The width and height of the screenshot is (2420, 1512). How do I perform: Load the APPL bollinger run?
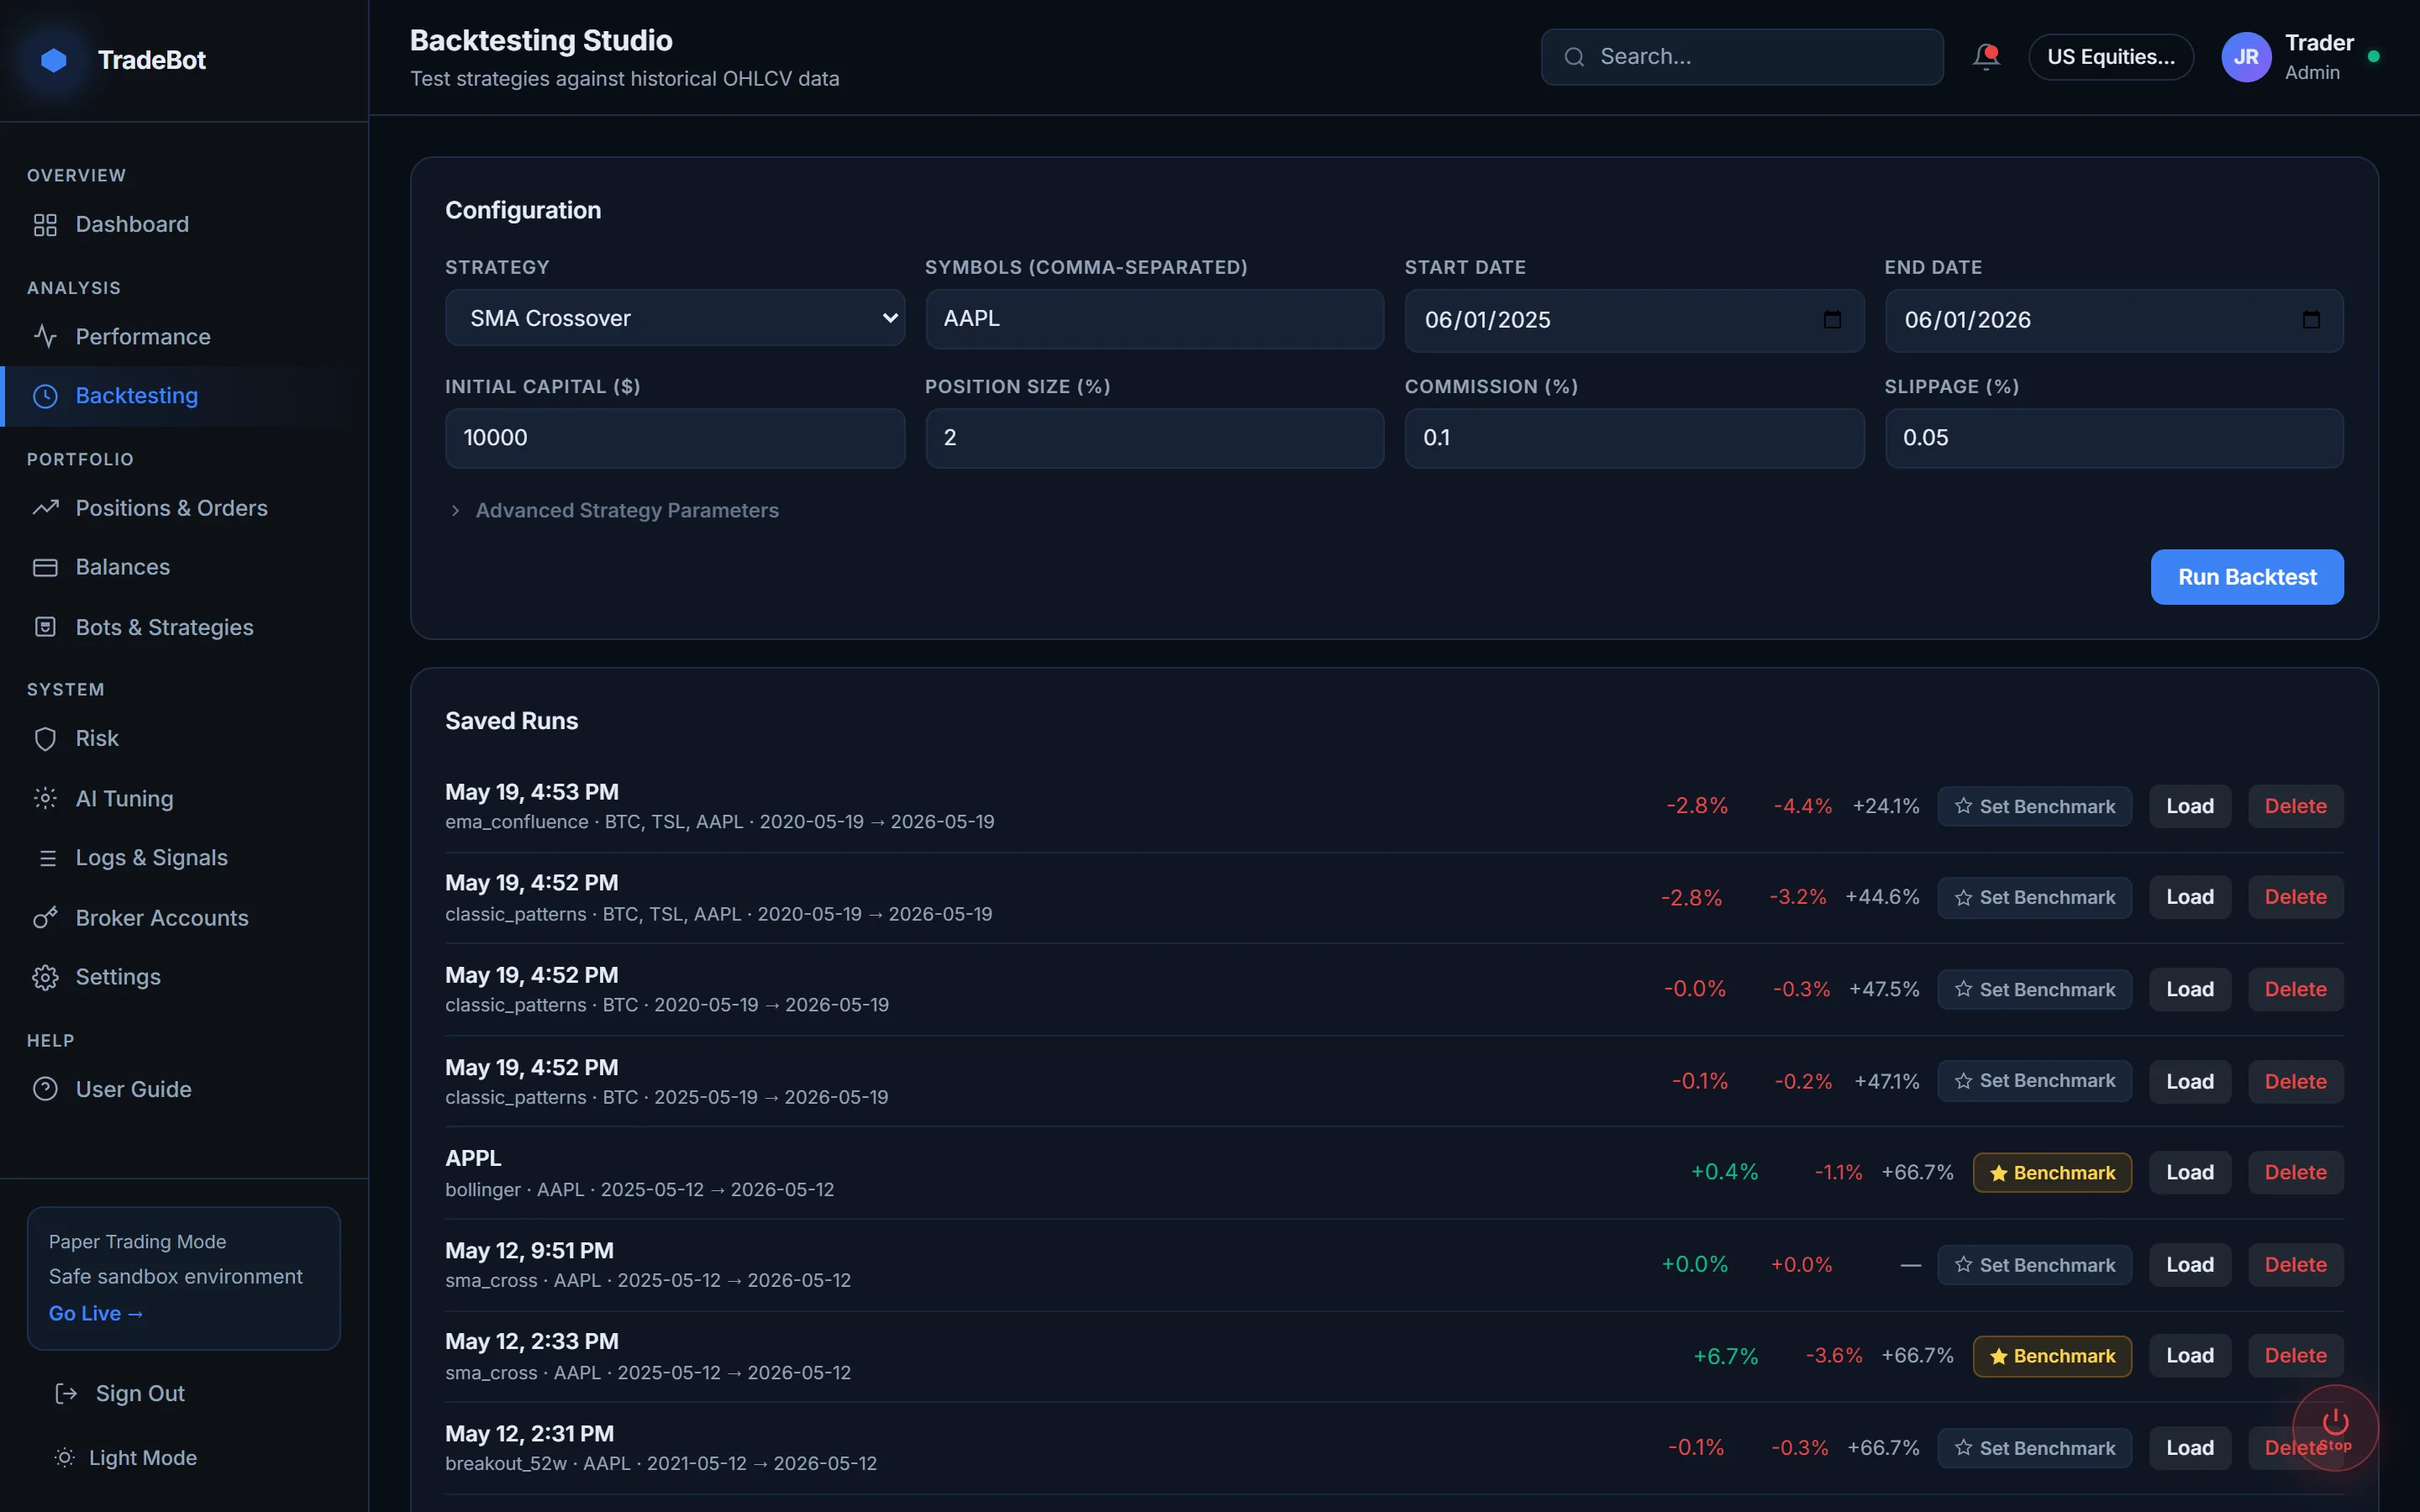click(2190, 1173)
